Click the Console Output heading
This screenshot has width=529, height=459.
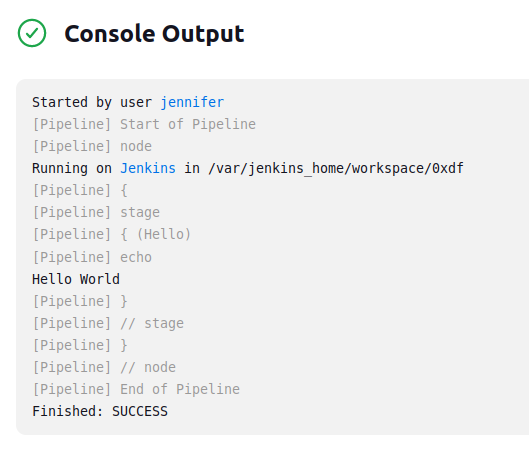coord(154,34)
